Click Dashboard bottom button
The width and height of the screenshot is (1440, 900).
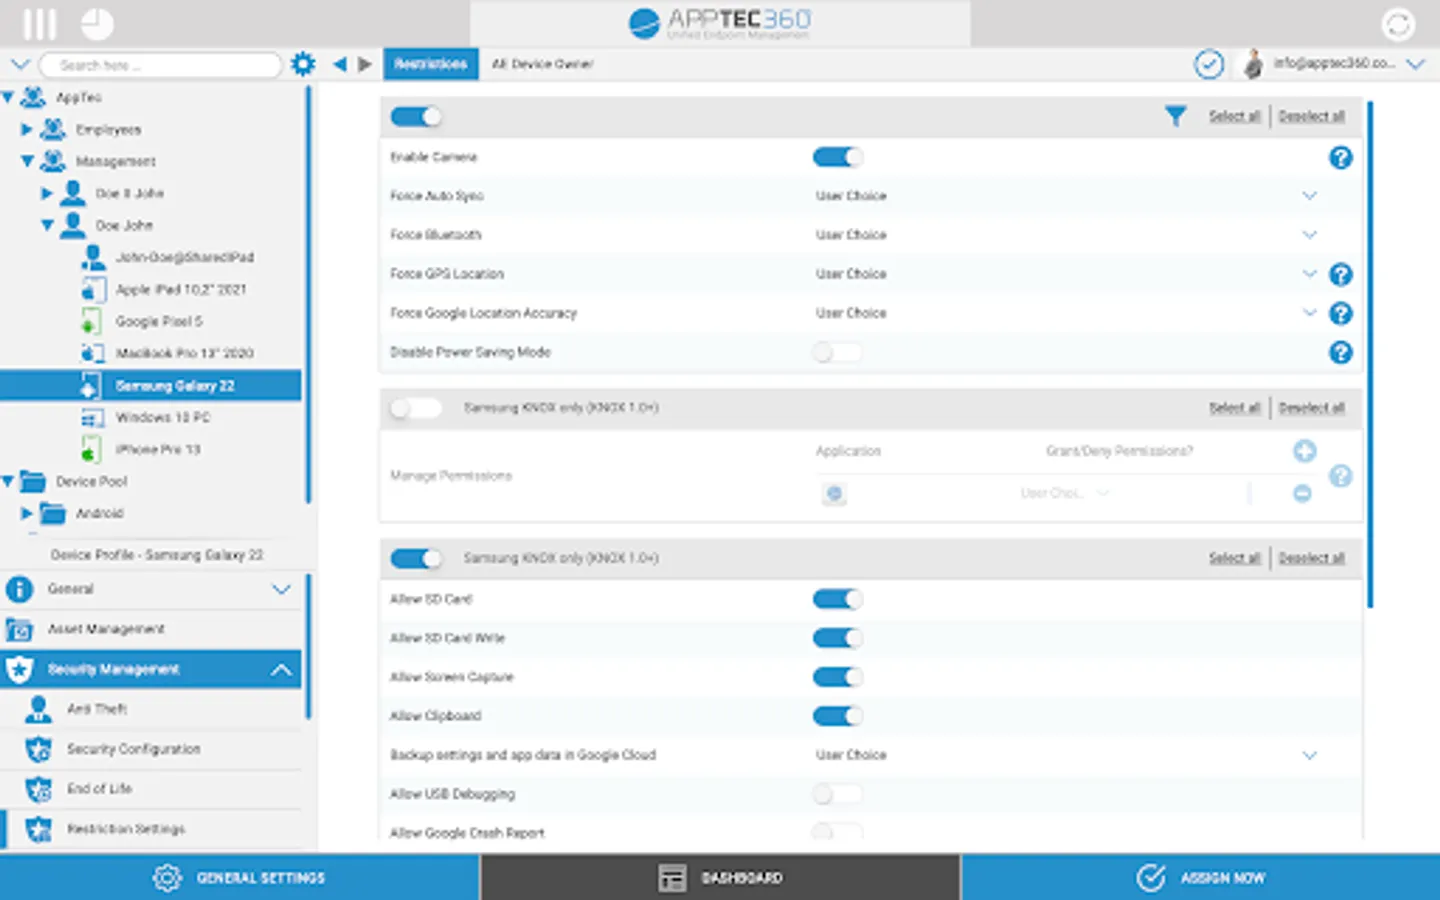coord(720,877)
